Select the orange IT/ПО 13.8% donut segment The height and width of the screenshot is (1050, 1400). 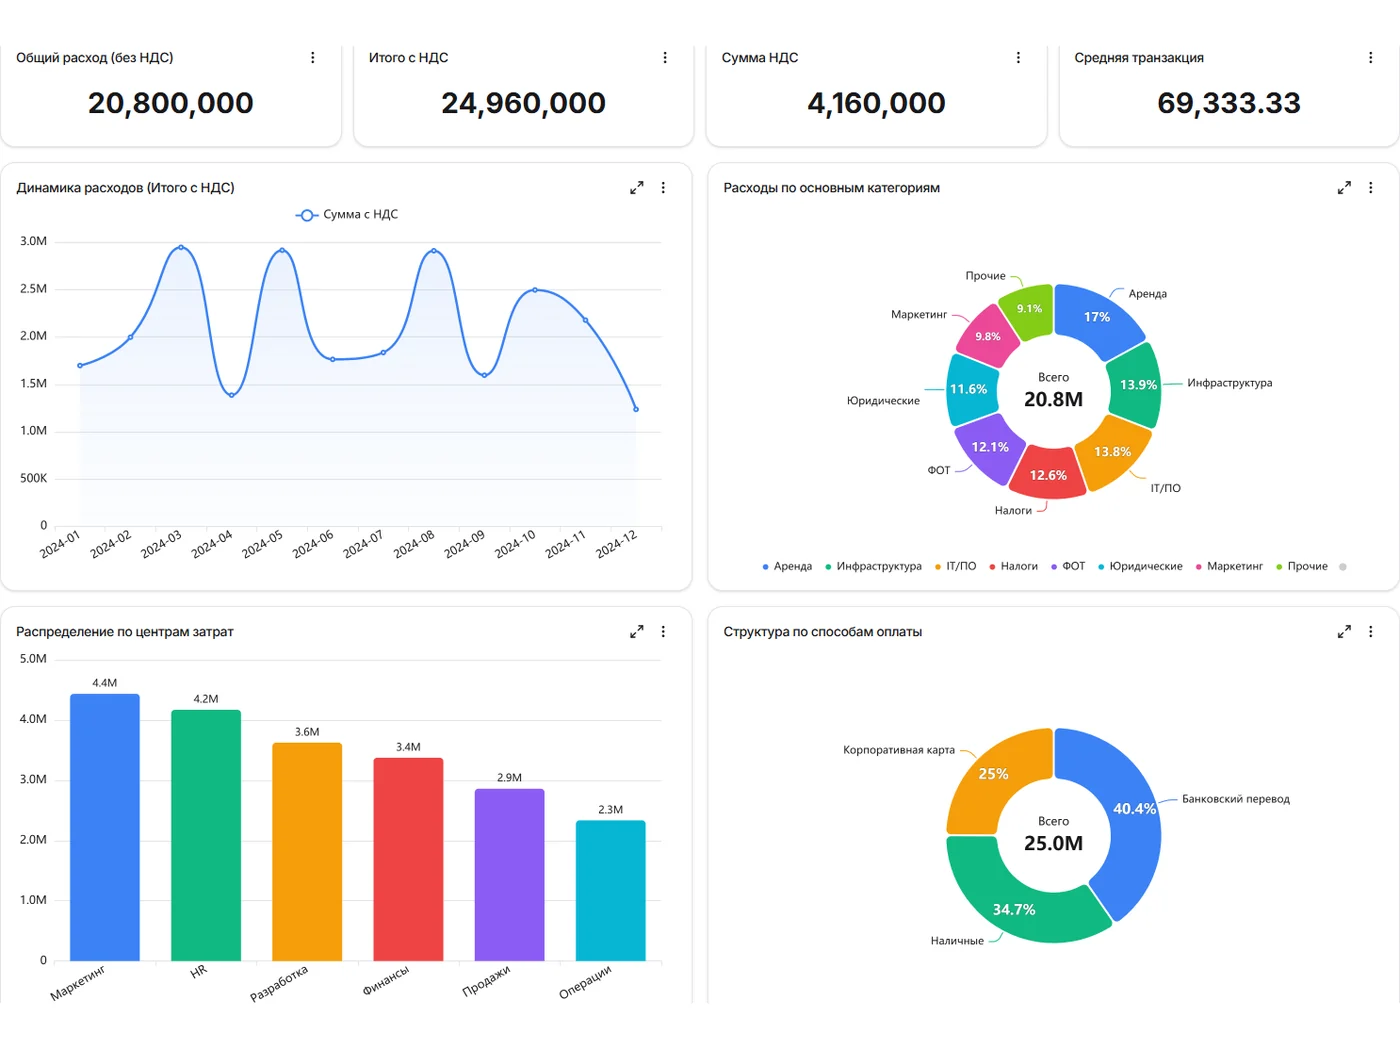(x=1113, y=453)
